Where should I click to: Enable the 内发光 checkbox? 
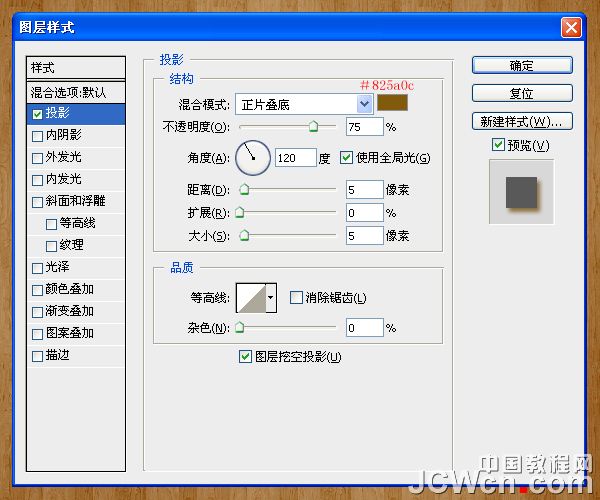(x=38, y=180)
